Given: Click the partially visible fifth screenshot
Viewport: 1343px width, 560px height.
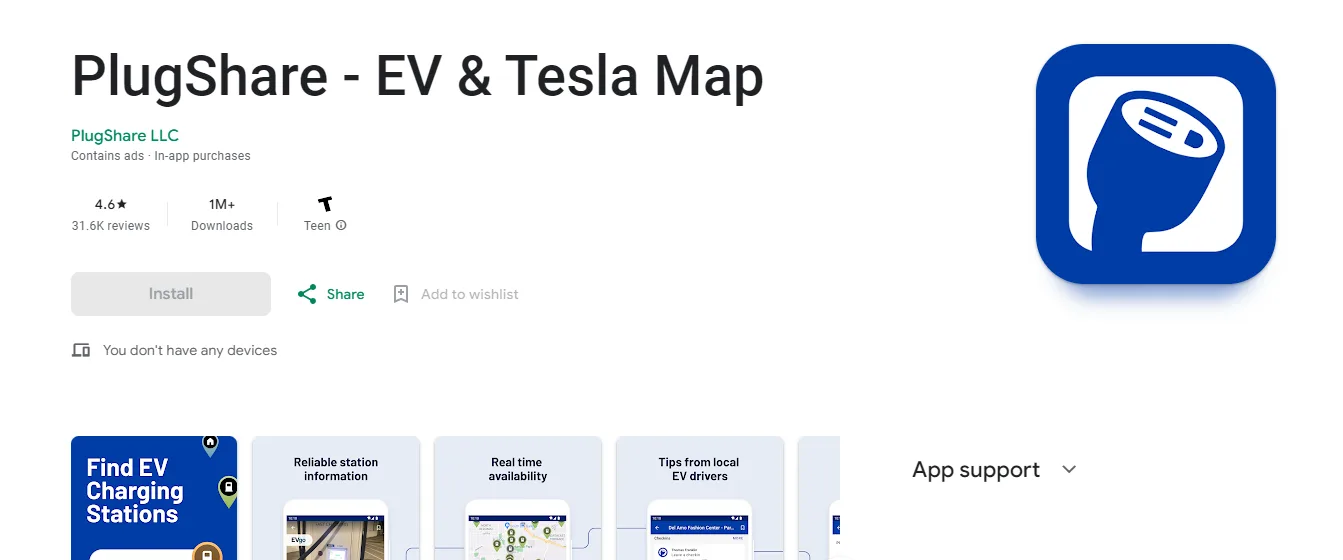Looking at the screenshot, I should pyautogui.click(x=819, y=498).
